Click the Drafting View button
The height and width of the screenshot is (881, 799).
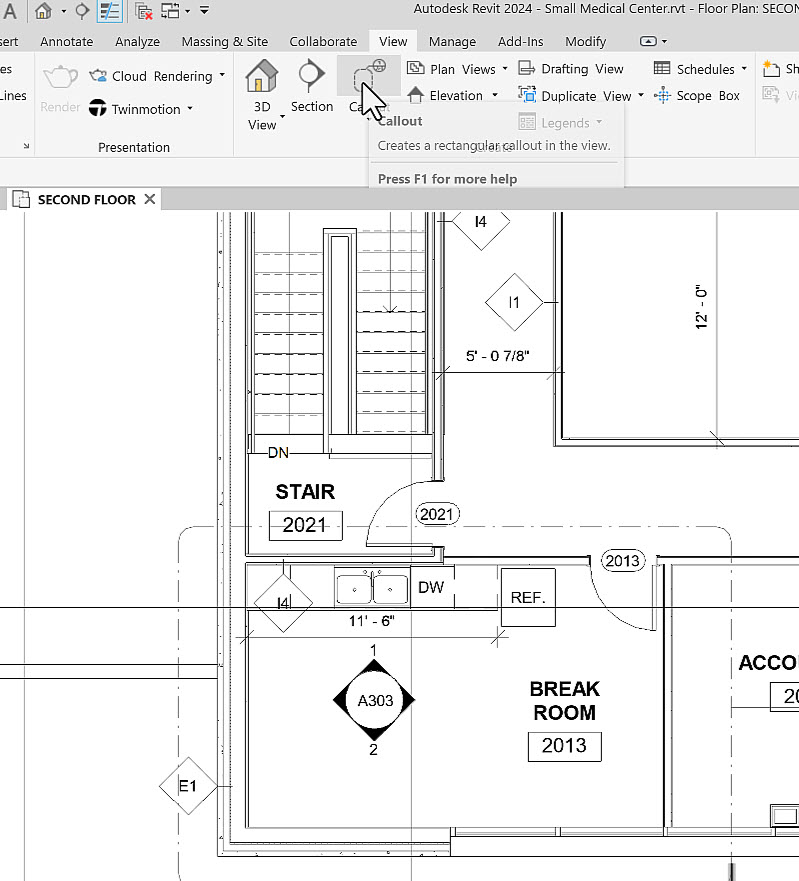571,69
